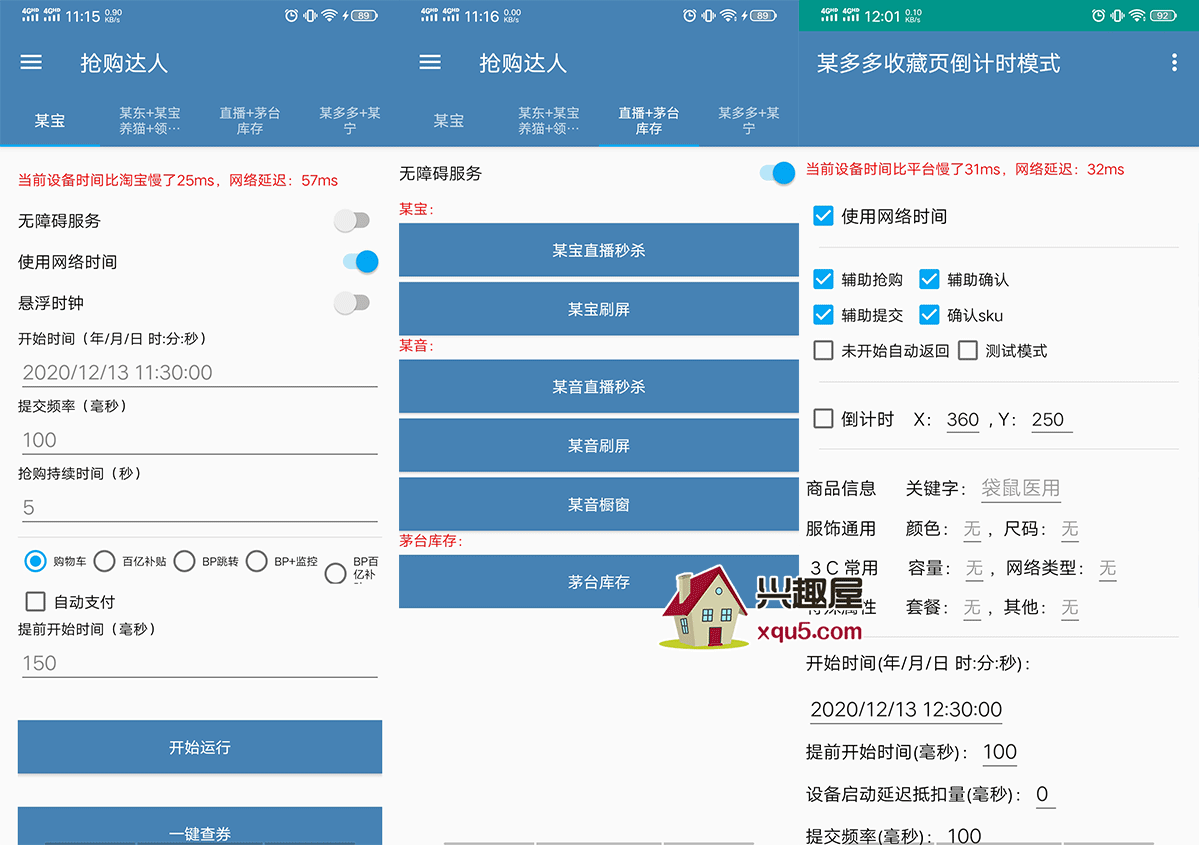Edit 套餐 field
The image size is (1200, 845).
[x=972, y=608]
